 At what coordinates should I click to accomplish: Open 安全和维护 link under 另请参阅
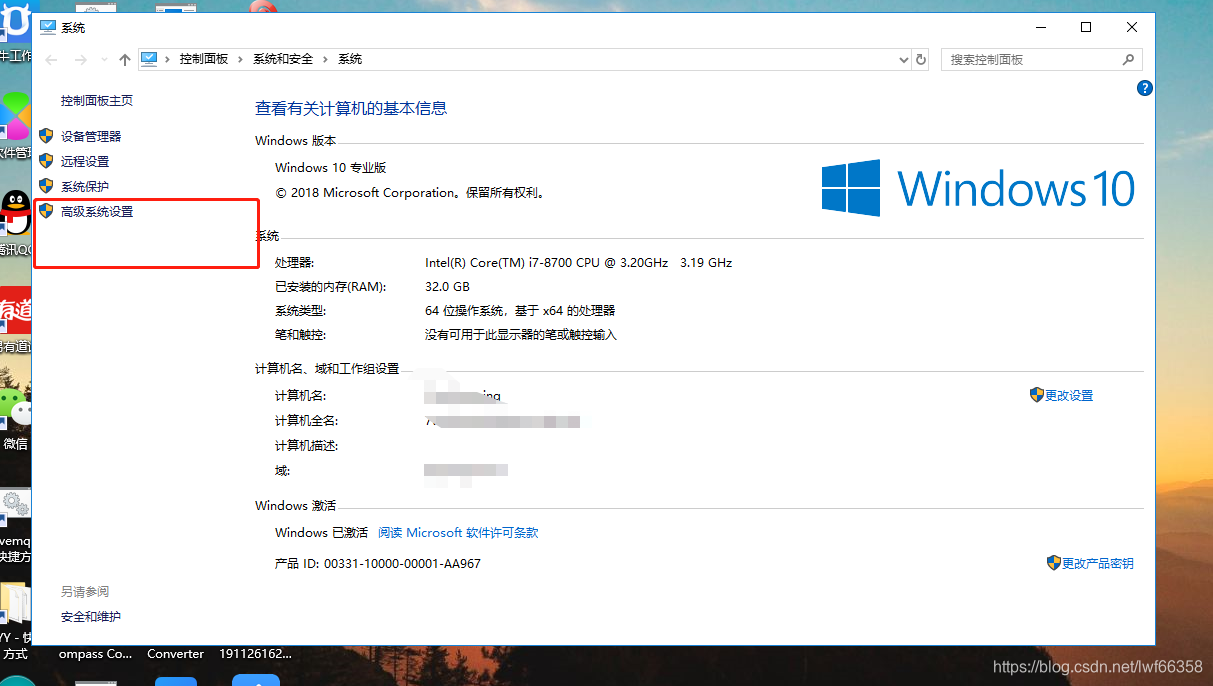pyautogui.click(x=91, y=617)
